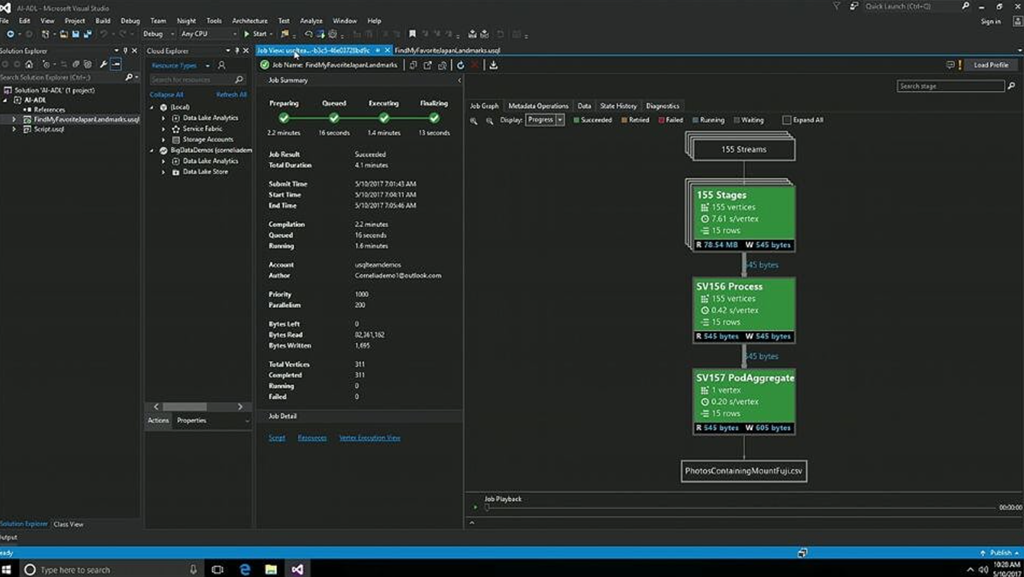Expand the Data Lake Store tree node
The image size is (1024, 577).
[164, 172]
